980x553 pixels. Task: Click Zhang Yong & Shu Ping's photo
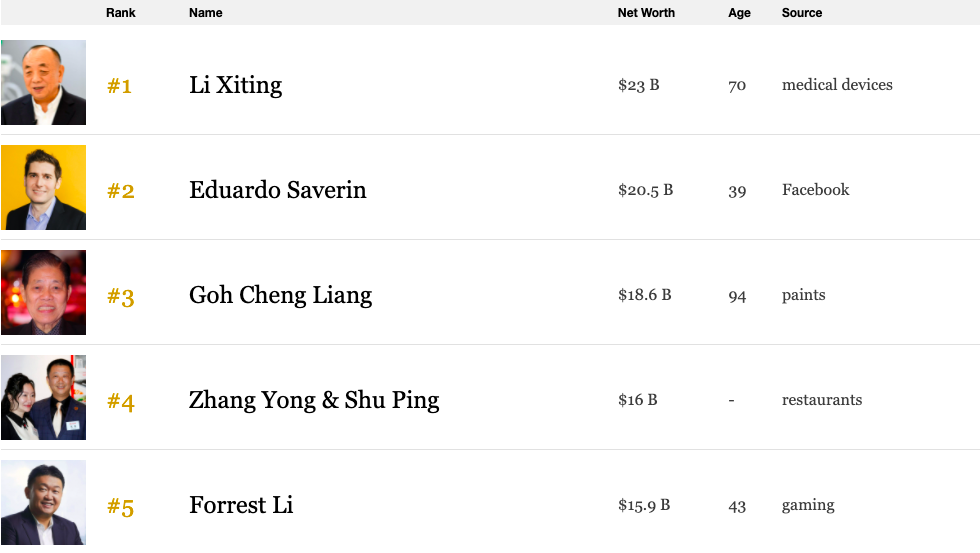click(x=43, y=398)
